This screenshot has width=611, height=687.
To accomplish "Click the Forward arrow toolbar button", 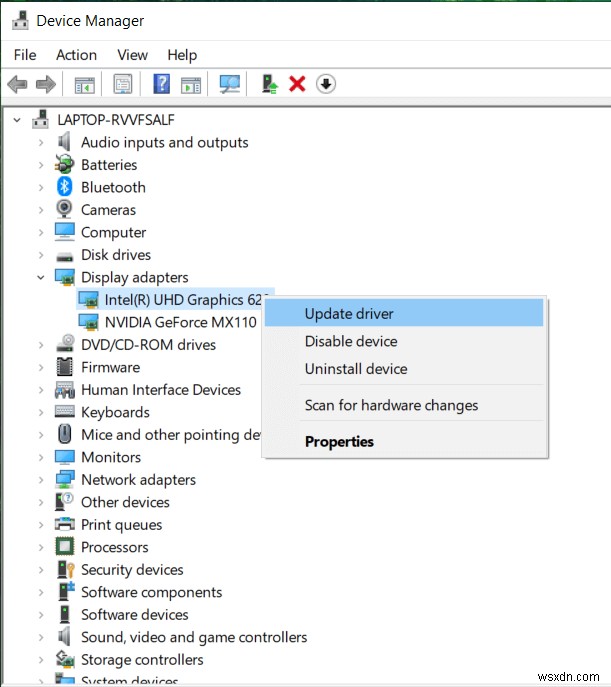I will tap(46, 84).
